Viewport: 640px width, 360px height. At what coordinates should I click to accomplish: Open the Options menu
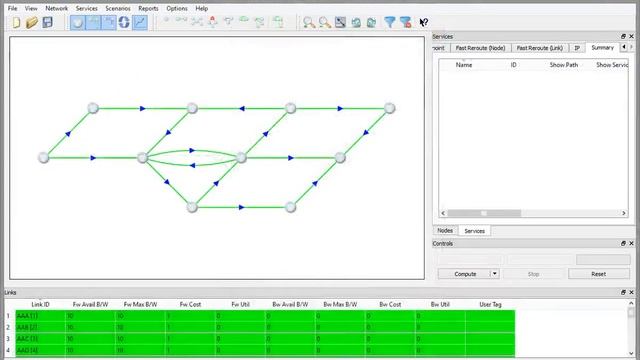pos(177,8)
